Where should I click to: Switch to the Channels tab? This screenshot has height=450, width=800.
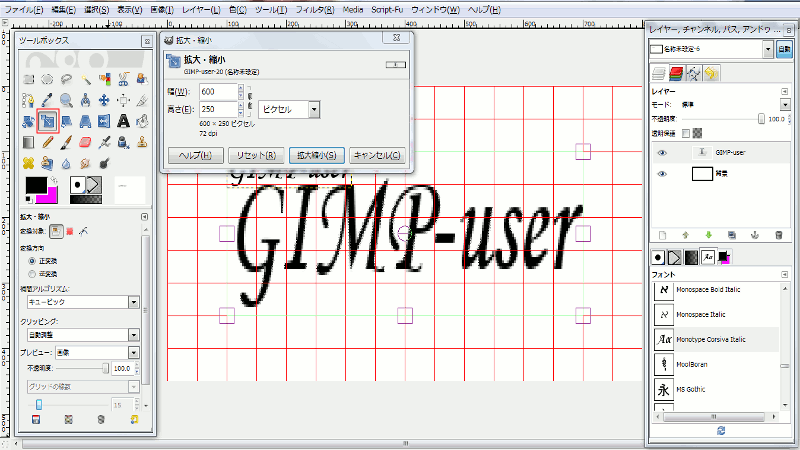pyautogui.click(x=676, y=74)
